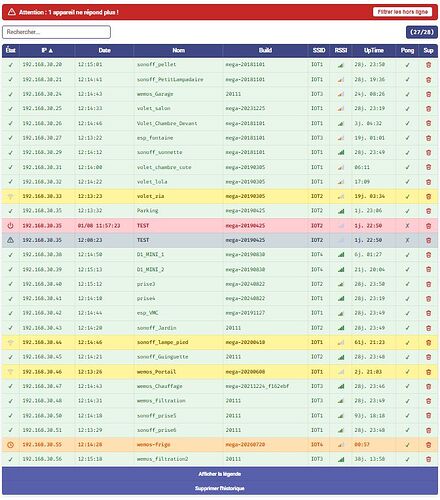
Task: Focus the Rechercher search field
Action: (x=56, y=32)
